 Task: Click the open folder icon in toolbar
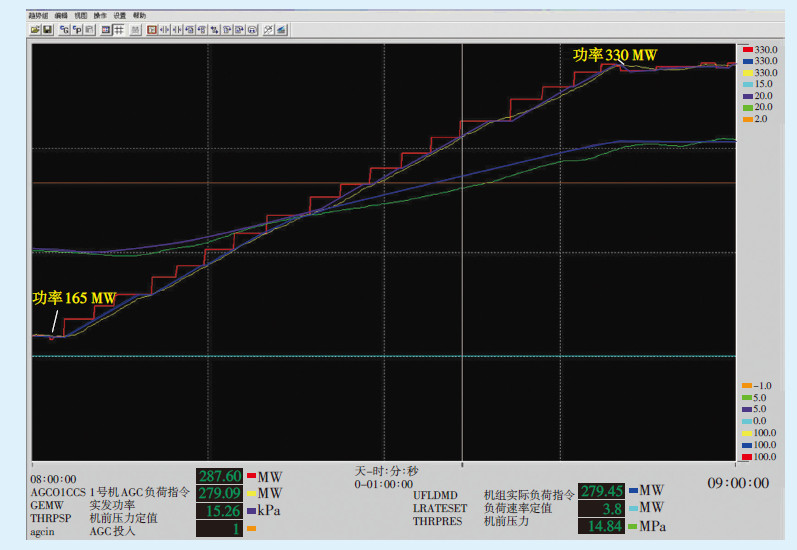pyautogui.click(x=35, y=29)
